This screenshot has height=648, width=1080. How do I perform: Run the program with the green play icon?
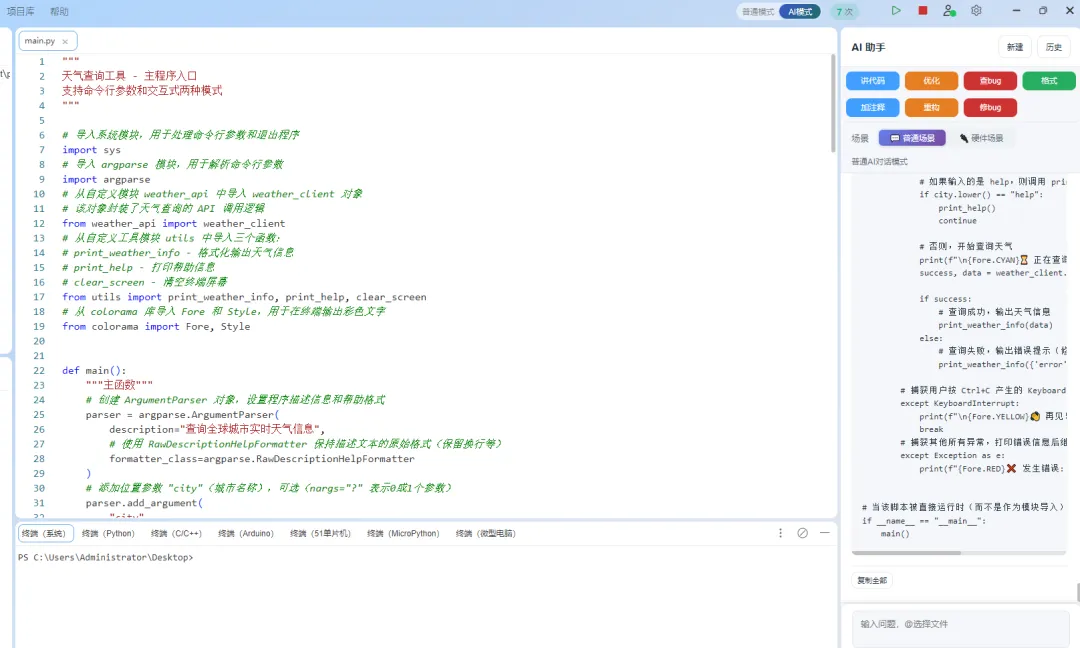895,10
